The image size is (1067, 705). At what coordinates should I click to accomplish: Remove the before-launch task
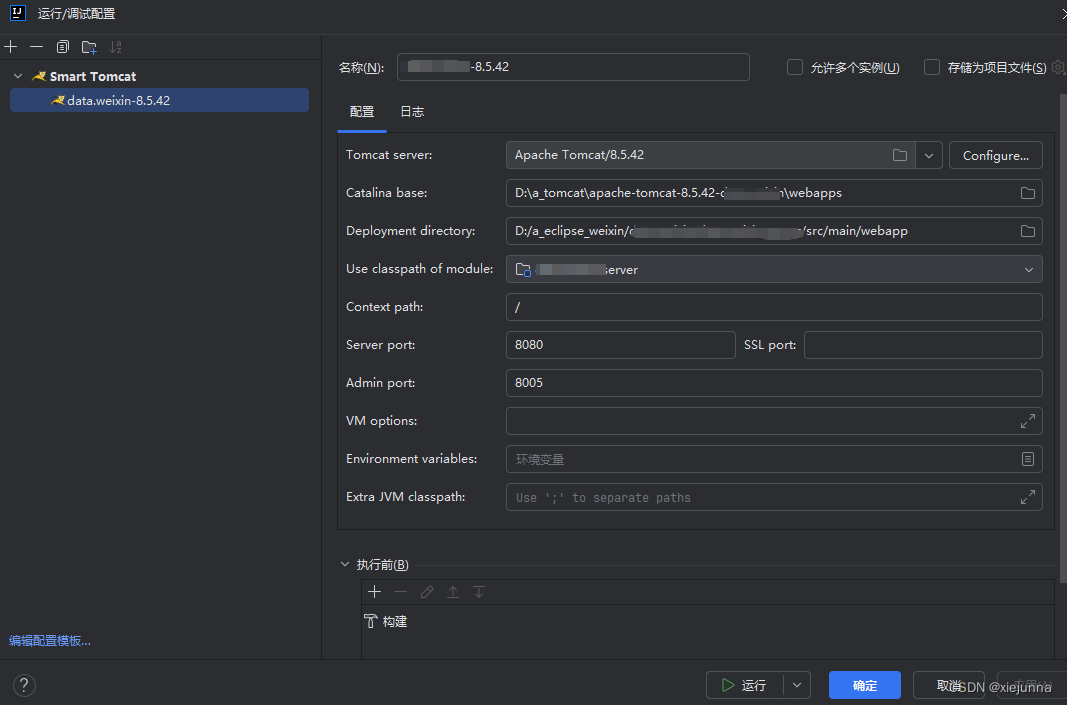(x=400, y=591)
